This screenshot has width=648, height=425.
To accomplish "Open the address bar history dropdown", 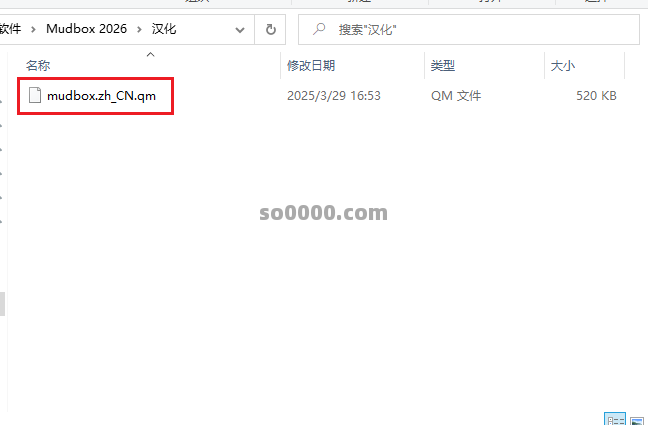I will pos(240,30).
